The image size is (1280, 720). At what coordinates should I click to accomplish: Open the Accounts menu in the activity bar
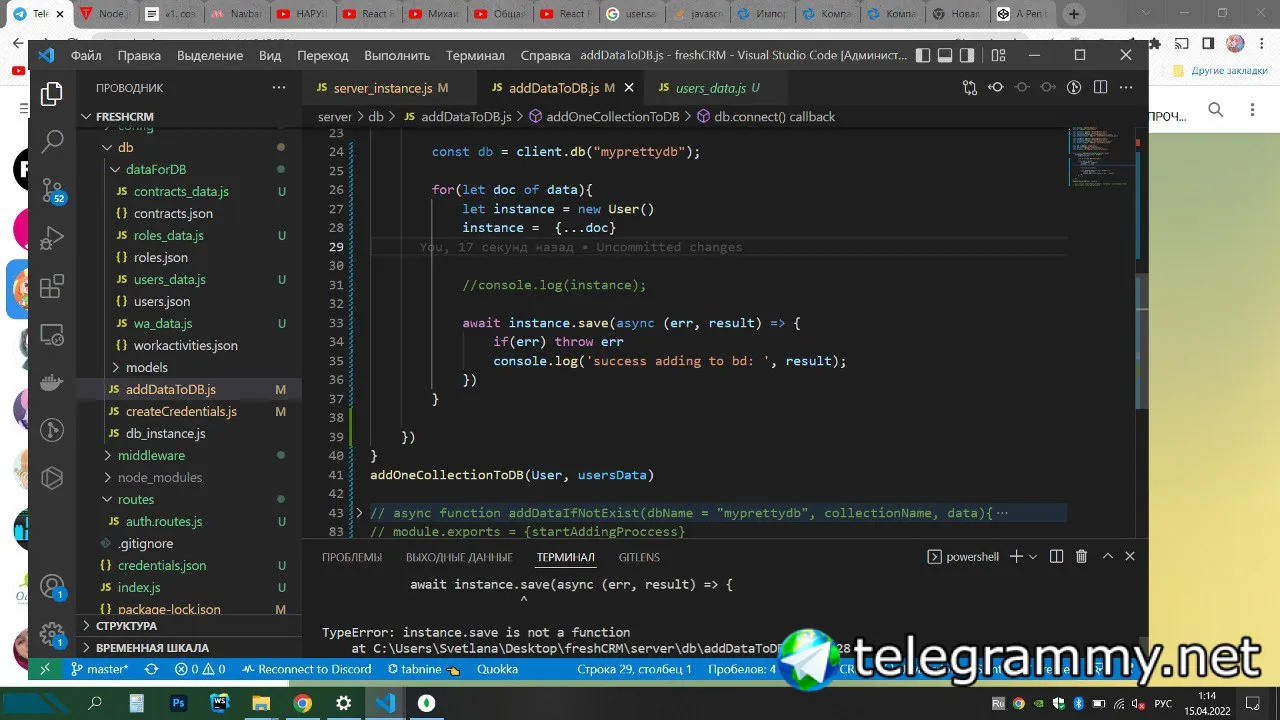click(52, 587)
